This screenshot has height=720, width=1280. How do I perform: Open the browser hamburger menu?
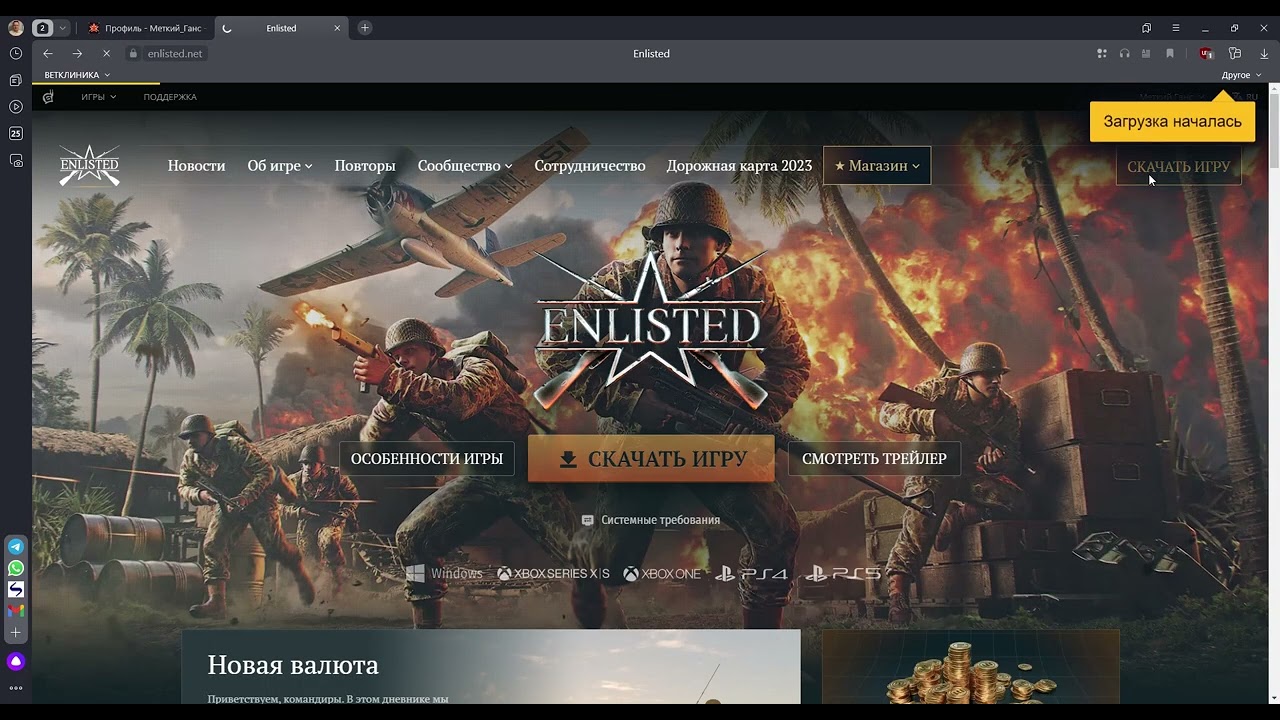coord(1176,28)
